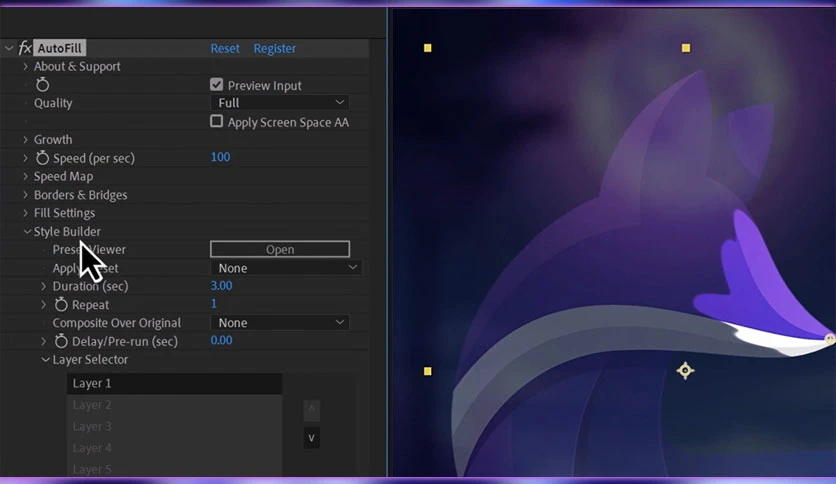This screenshot has height=484, width=836.
Task: Click the layer anchor point crosshair
Action: coord(685,370)
